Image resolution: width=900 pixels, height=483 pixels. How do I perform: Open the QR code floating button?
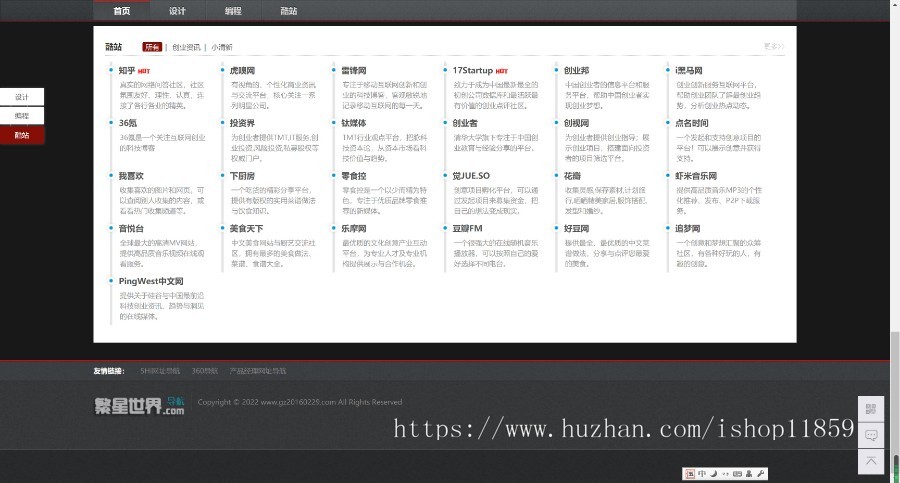coord(871,409)
